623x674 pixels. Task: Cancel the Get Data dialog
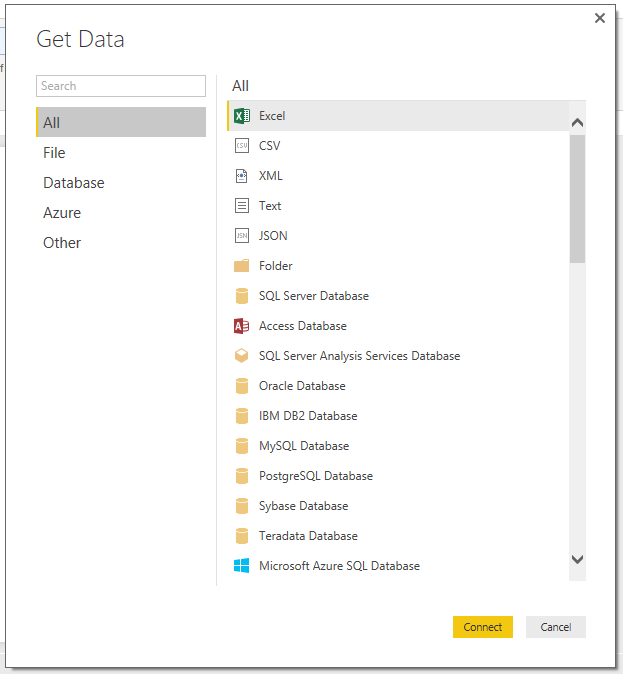click(x=555, y=627)
